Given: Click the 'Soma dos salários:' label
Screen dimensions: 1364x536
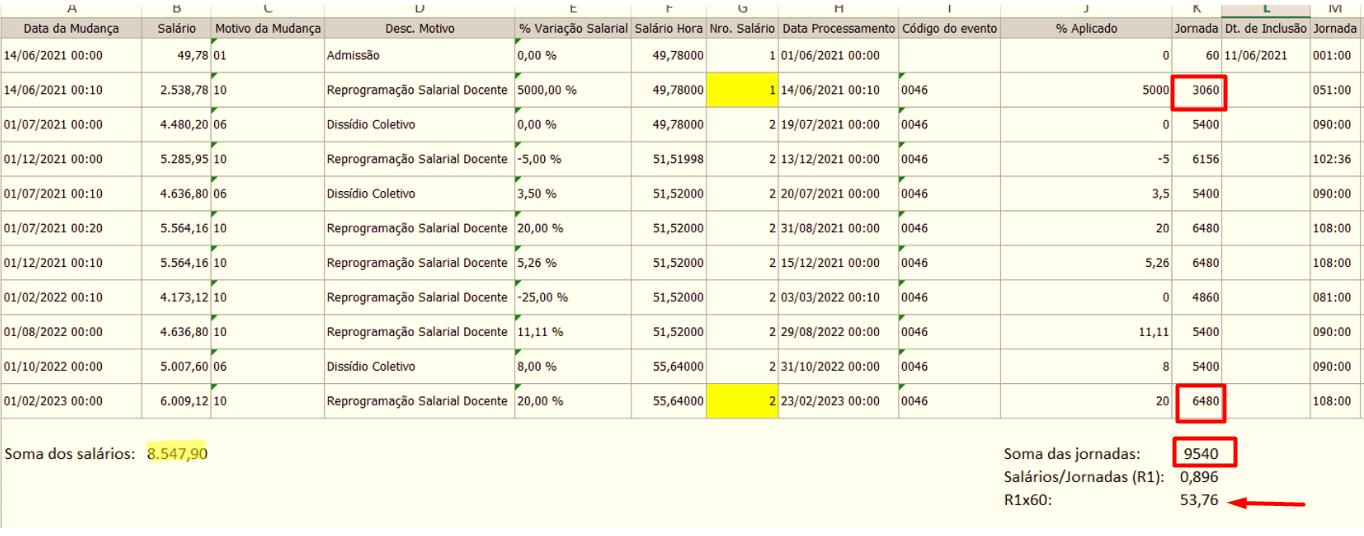Looking at the screenshot, I should (69, 453).
